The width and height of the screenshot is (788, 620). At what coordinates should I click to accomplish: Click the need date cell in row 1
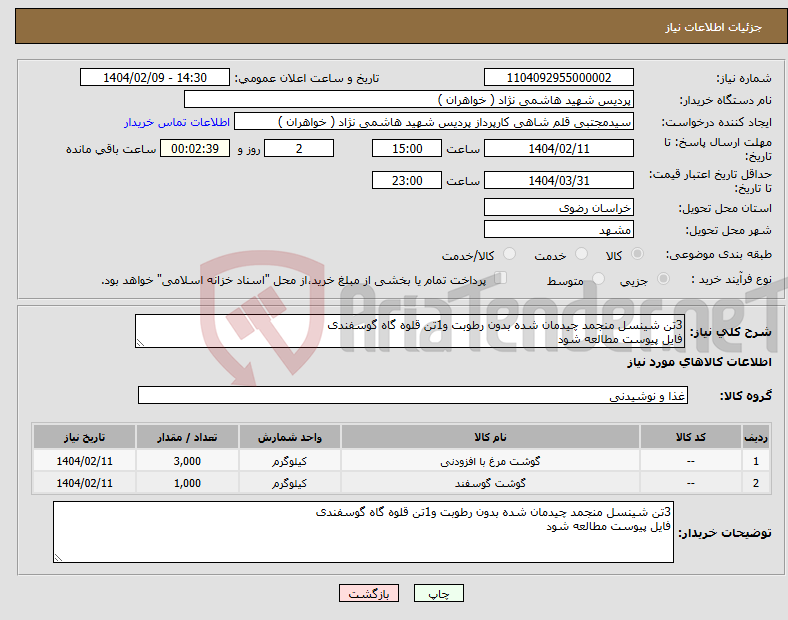(84, 461)
